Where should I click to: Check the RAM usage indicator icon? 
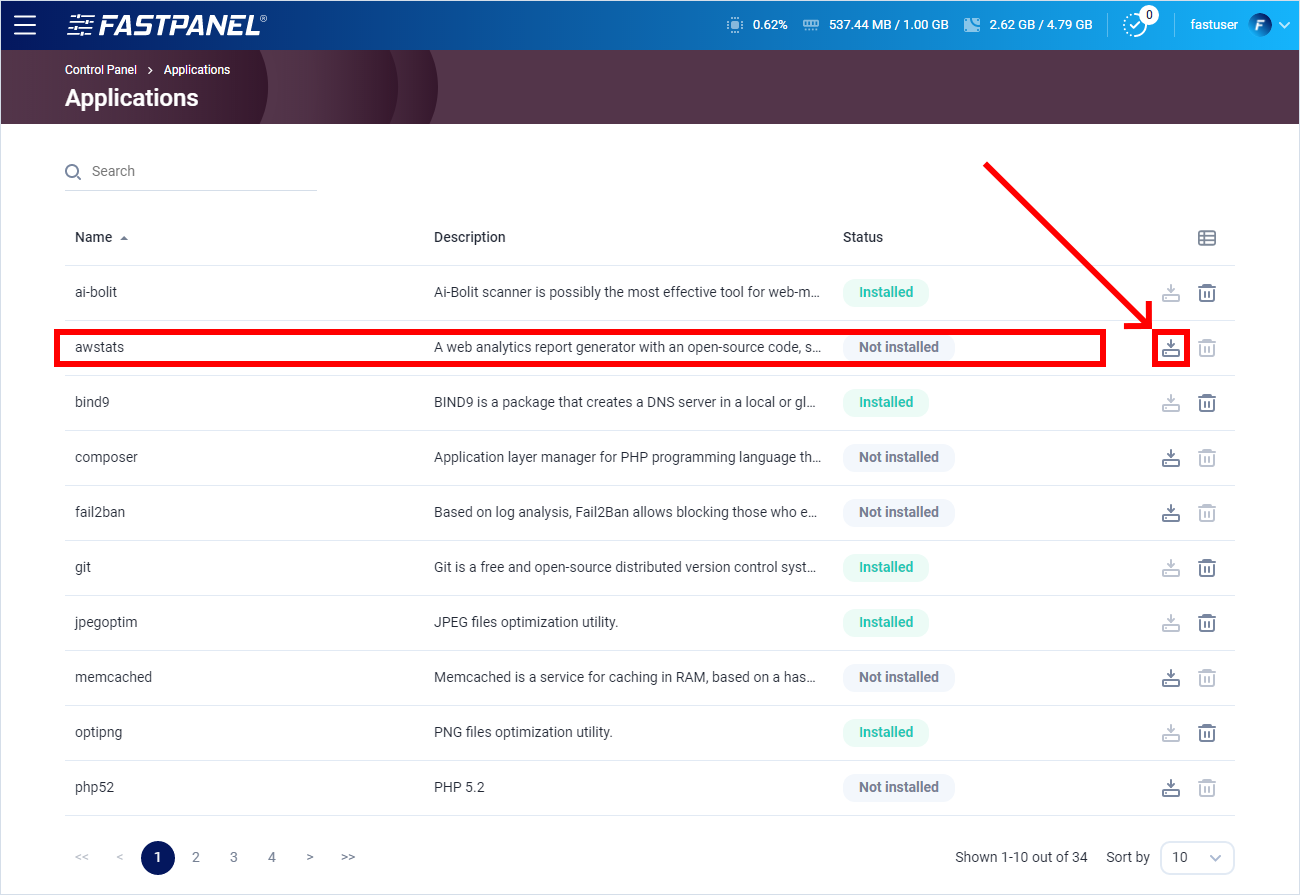[x=811, y=25]
